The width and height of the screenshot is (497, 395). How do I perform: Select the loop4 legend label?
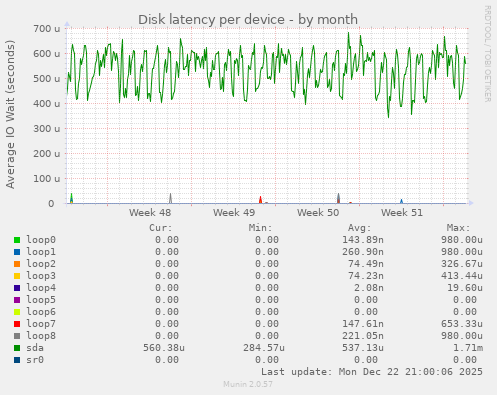pyautogui.click(x=41, y=288)
